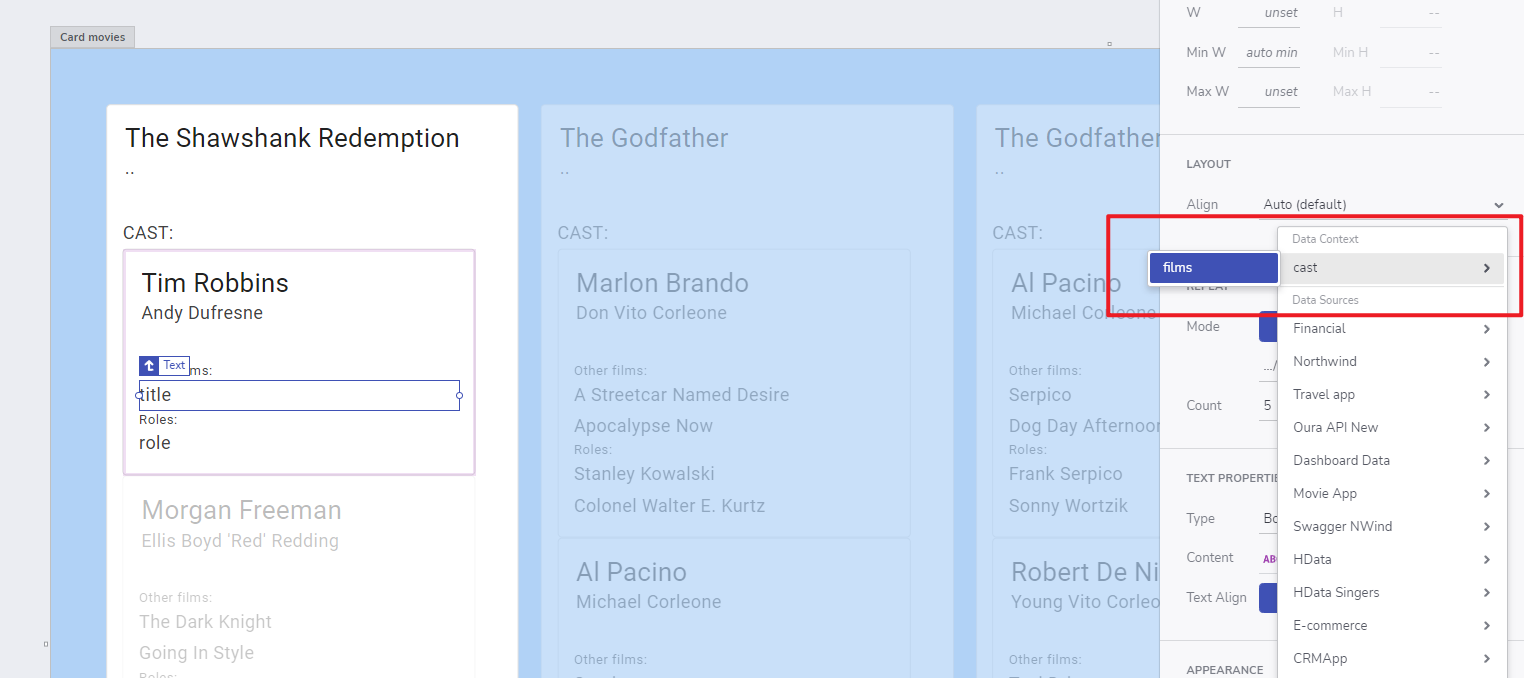Image resolution: width=1524 pixels, height=678 pixels.
Task: Select parent using the arrow on Text tag
Action: point(149,366)
